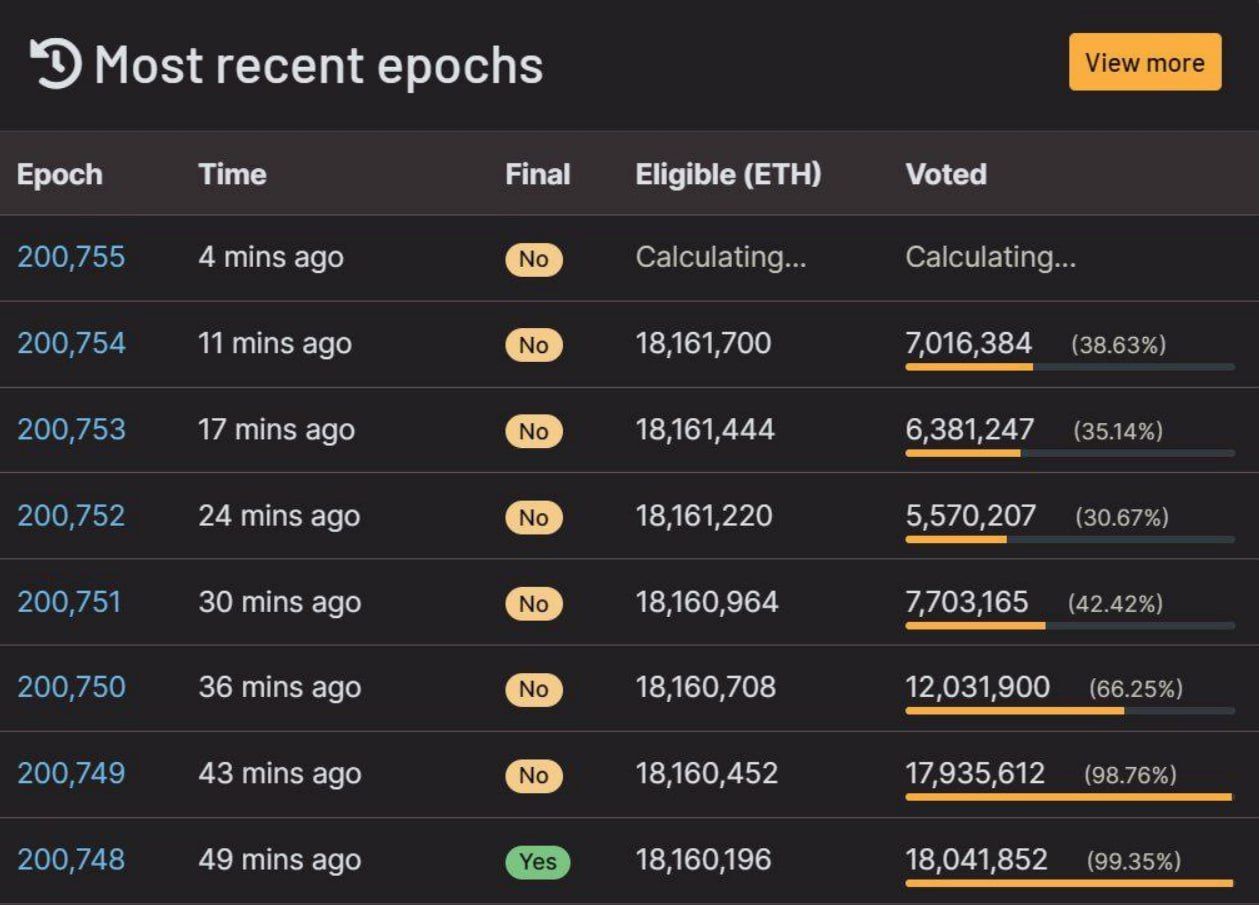Click the No badge for epoch 200,755

pyautogui.click(x=534, y=260)
